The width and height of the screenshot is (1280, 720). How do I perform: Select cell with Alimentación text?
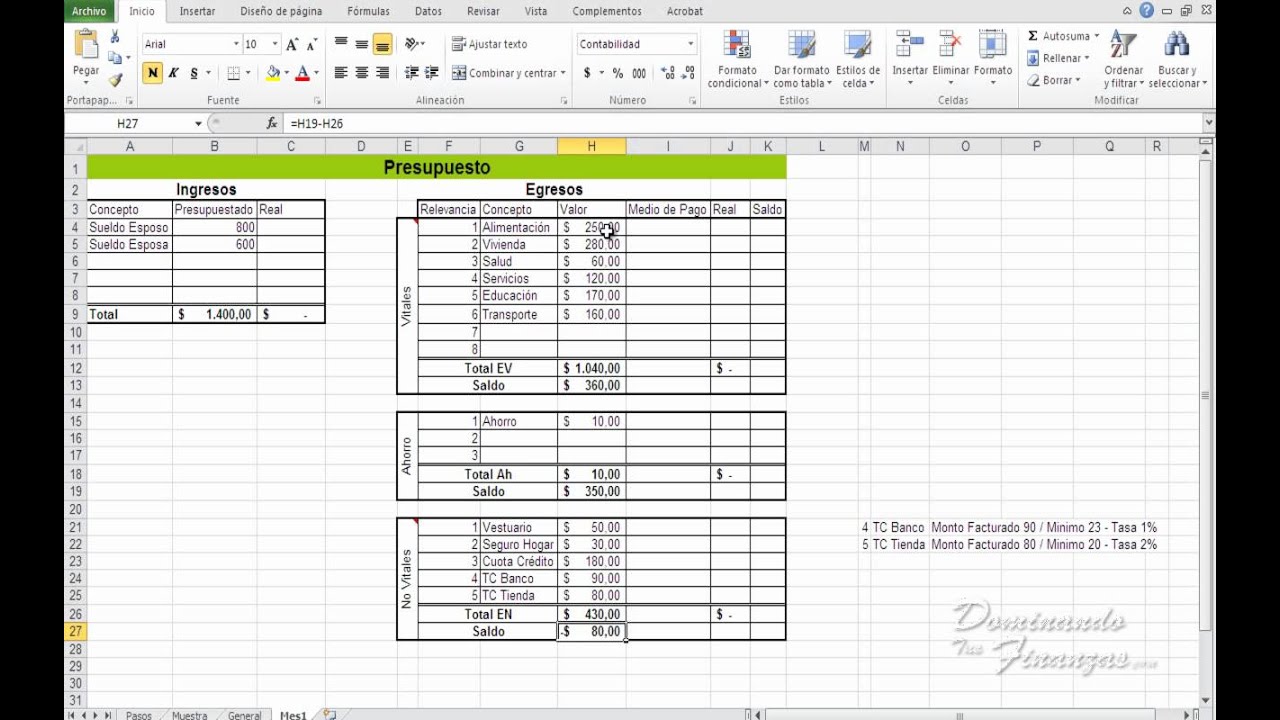(518, 227)
